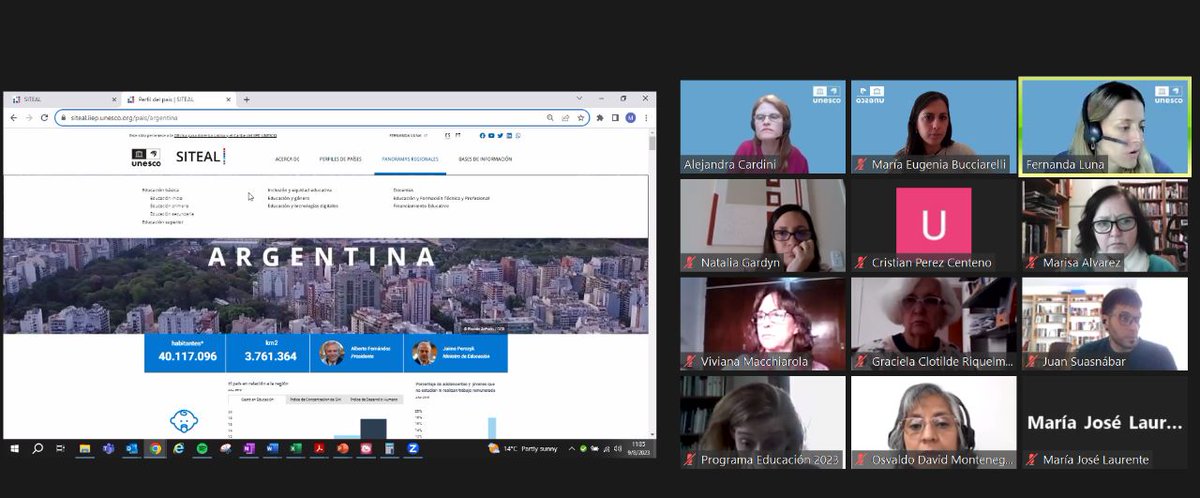
Task: Open the Chrome side panel icon
Action: click(x=615, y=117)
